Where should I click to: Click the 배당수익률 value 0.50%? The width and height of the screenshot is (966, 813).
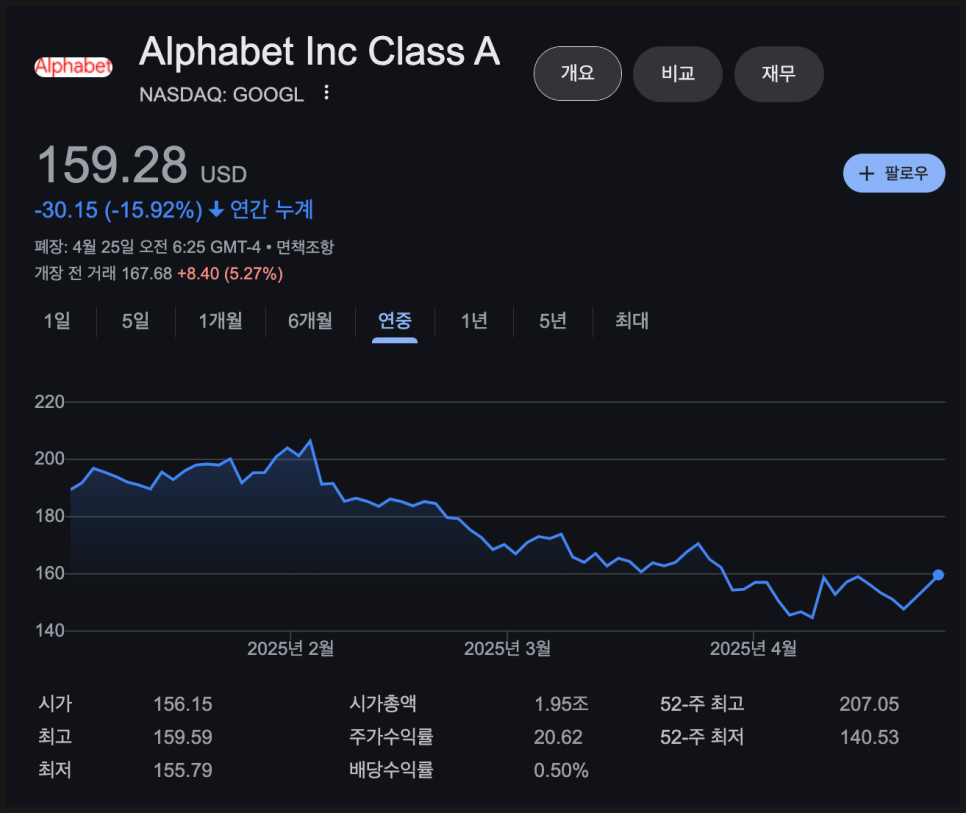[x=561, y=770]
